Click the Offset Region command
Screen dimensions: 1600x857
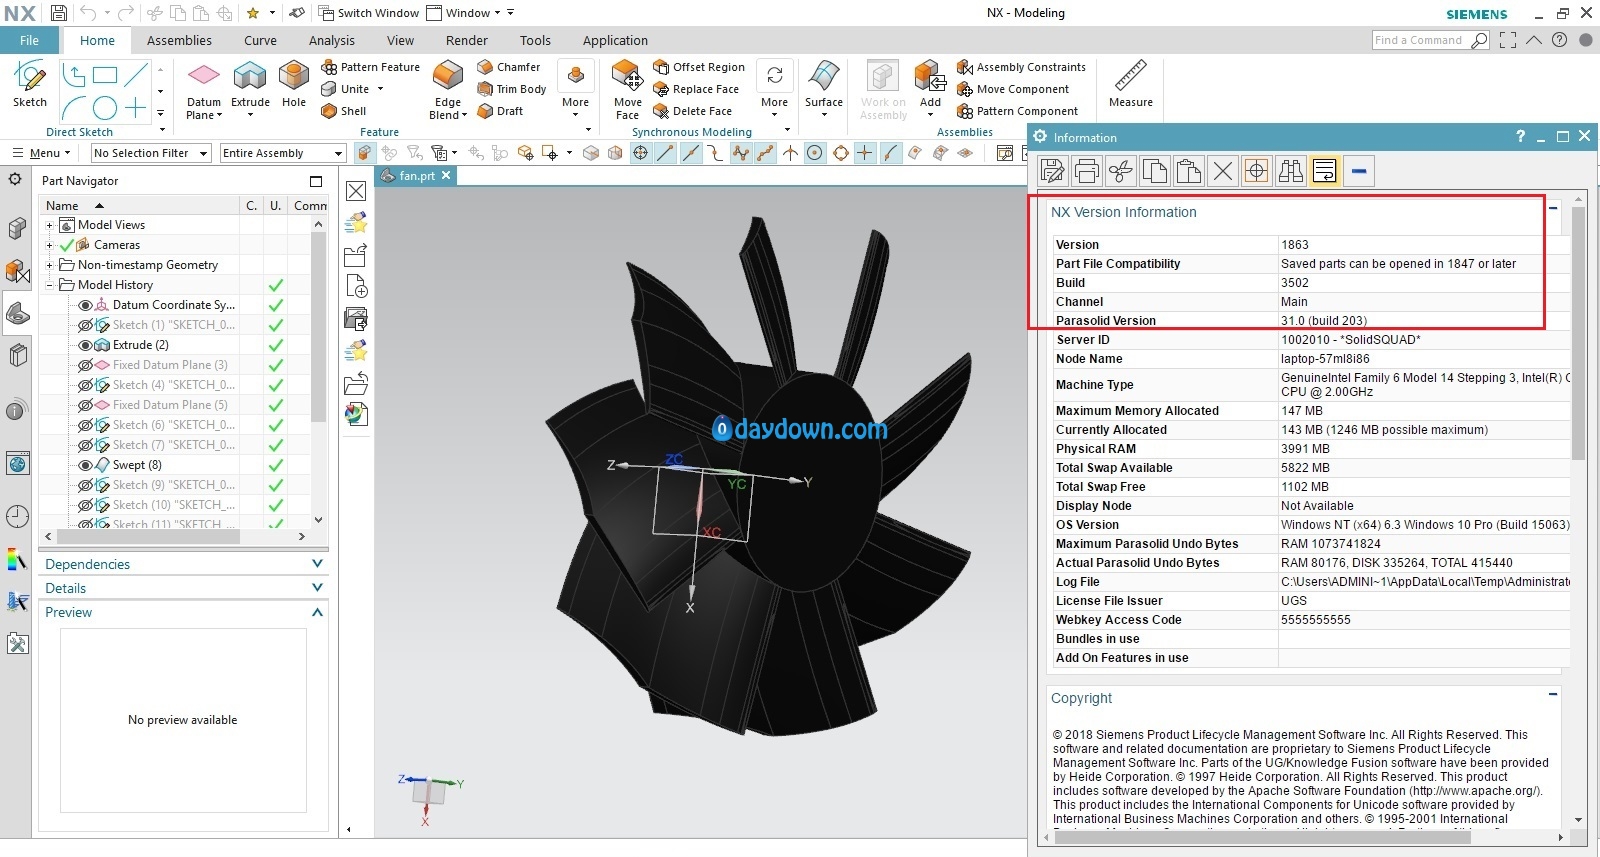point(699,67)
